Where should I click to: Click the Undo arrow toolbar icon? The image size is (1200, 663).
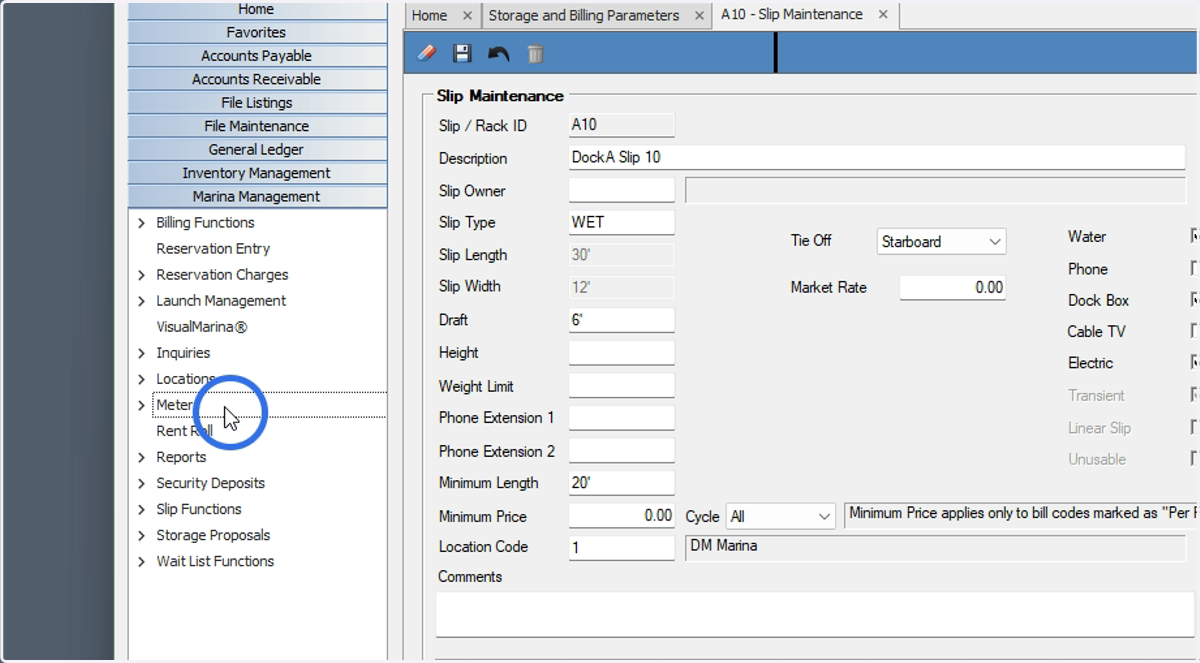(498, 53)
